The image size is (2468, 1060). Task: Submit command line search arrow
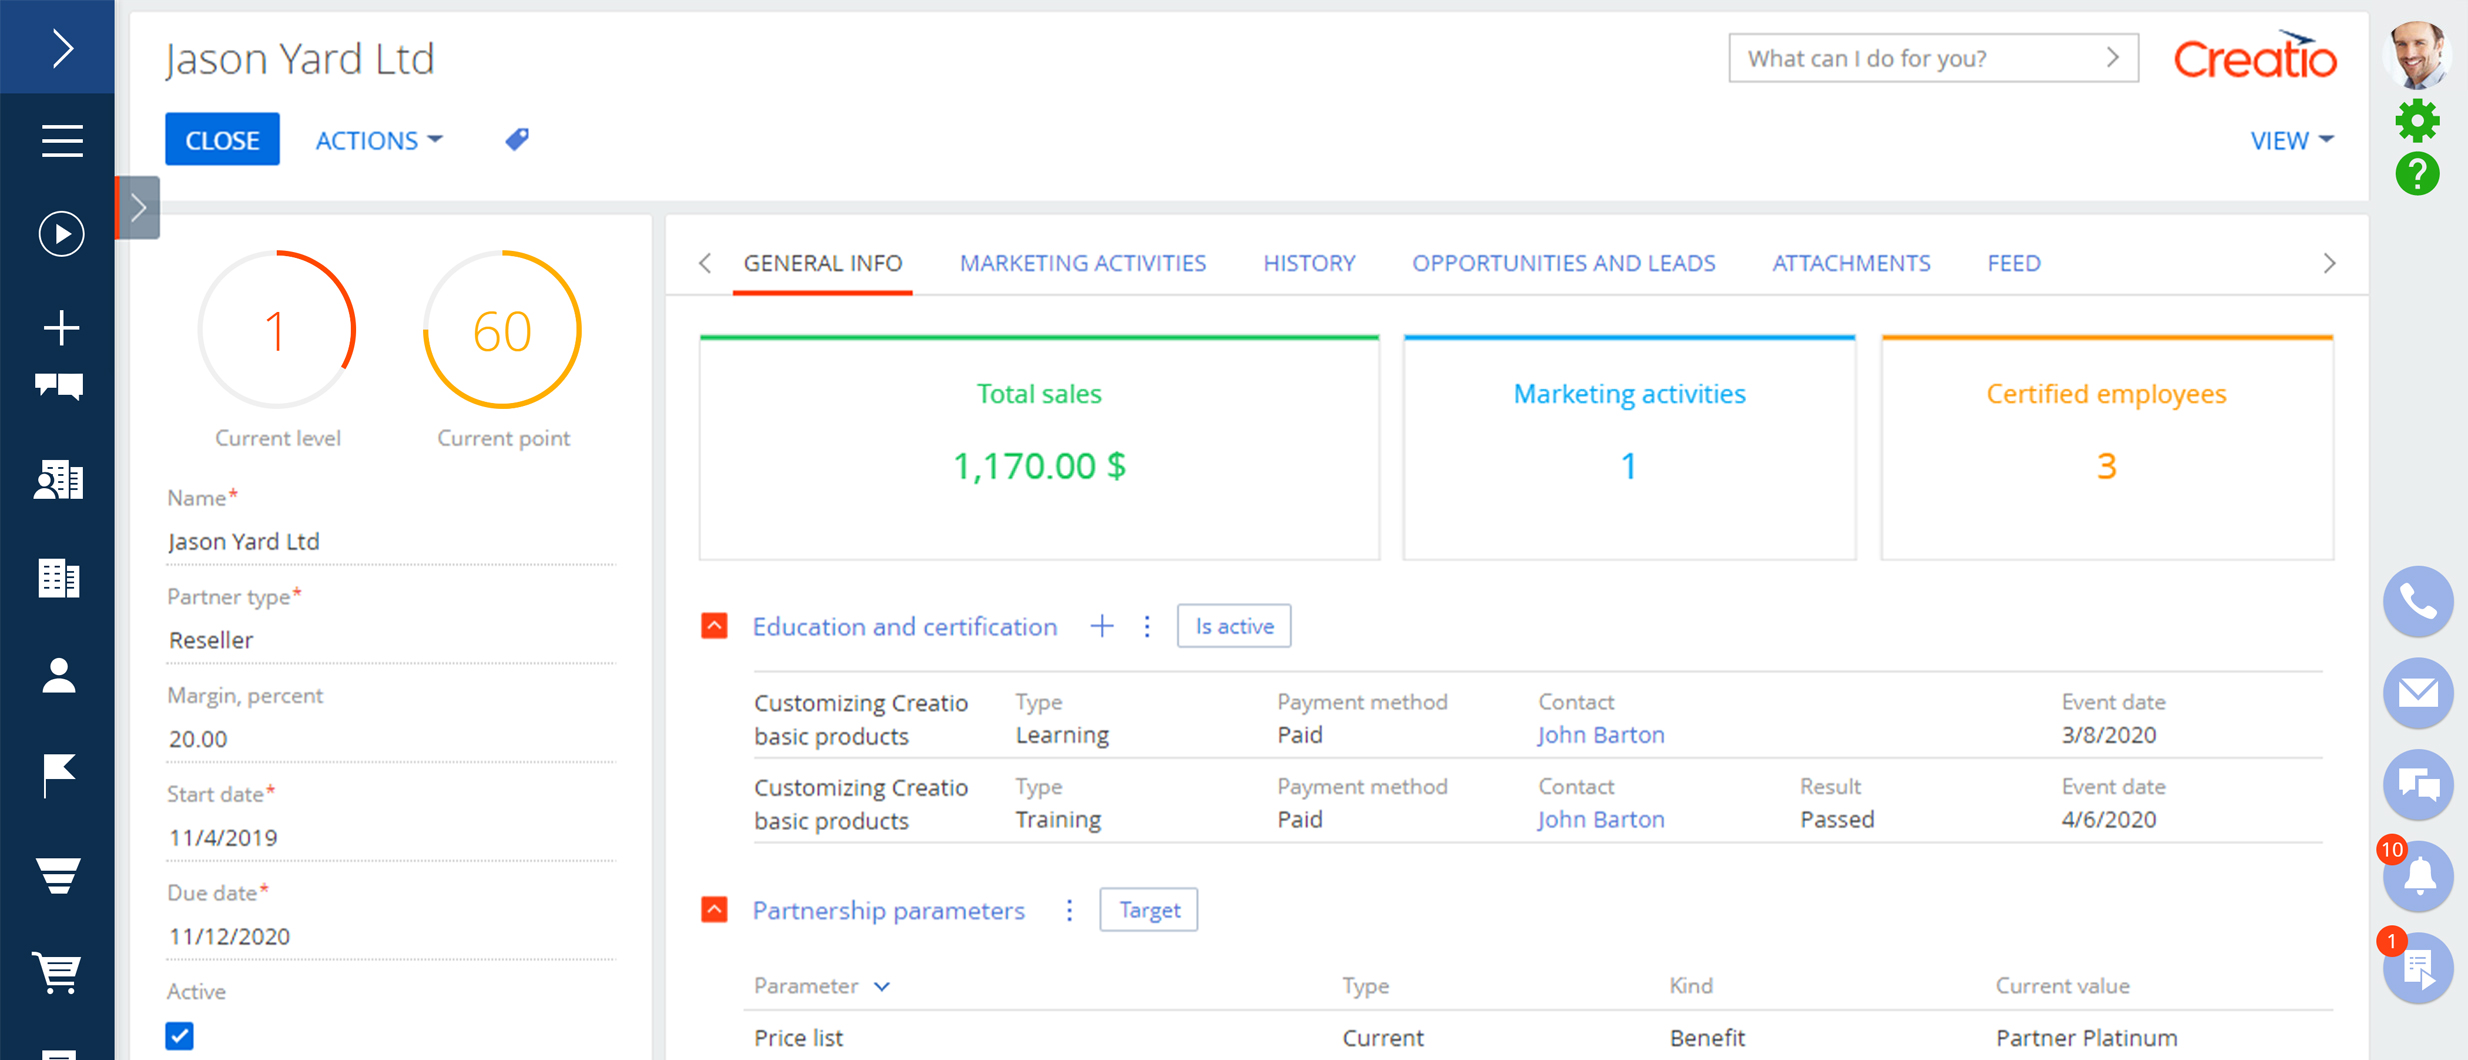(2112, 58)
